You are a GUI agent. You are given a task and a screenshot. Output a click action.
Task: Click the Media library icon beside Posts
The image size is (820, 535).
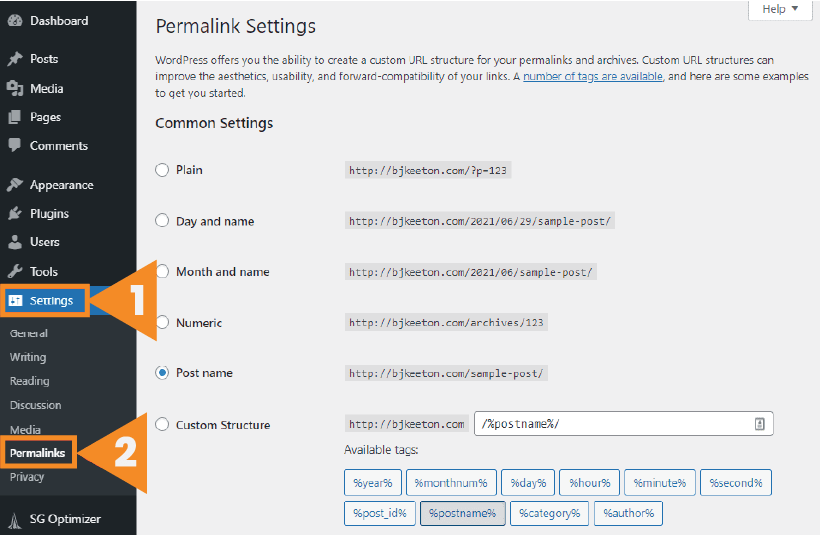15,88
